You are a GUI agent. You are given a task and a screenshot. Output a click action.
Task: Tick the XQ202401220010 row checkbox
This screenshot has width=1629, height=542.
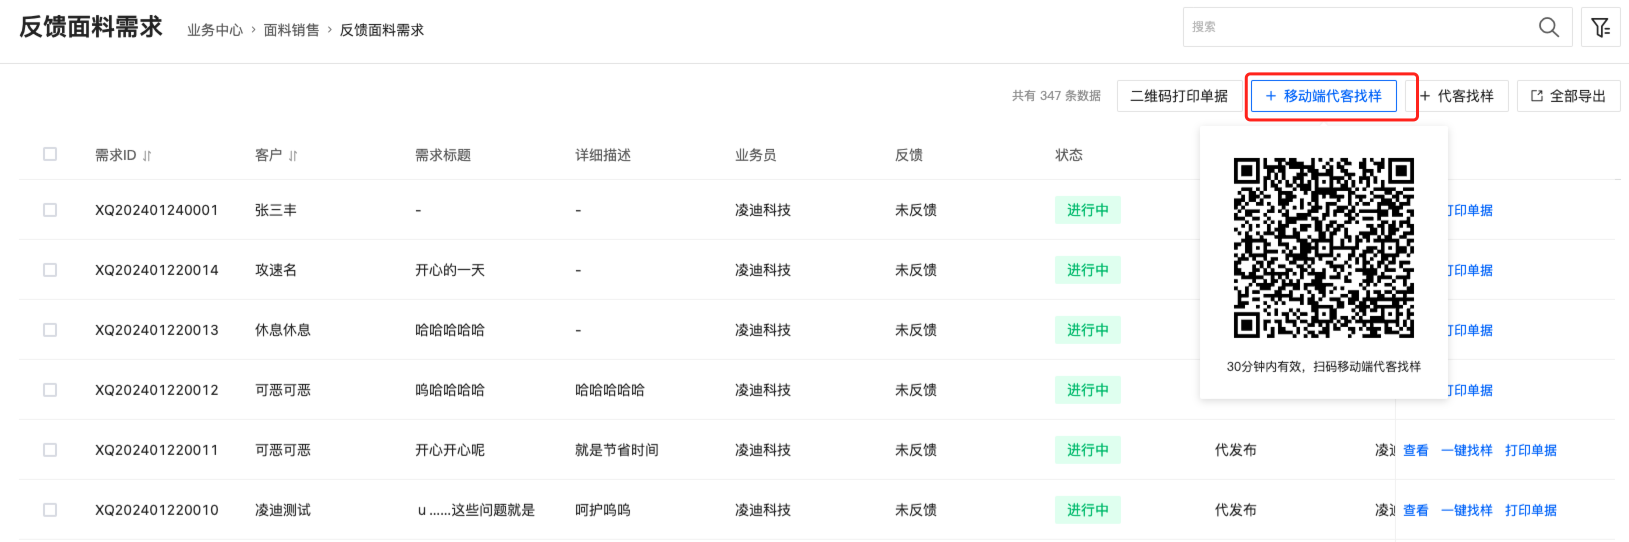(x=50, y=510)
